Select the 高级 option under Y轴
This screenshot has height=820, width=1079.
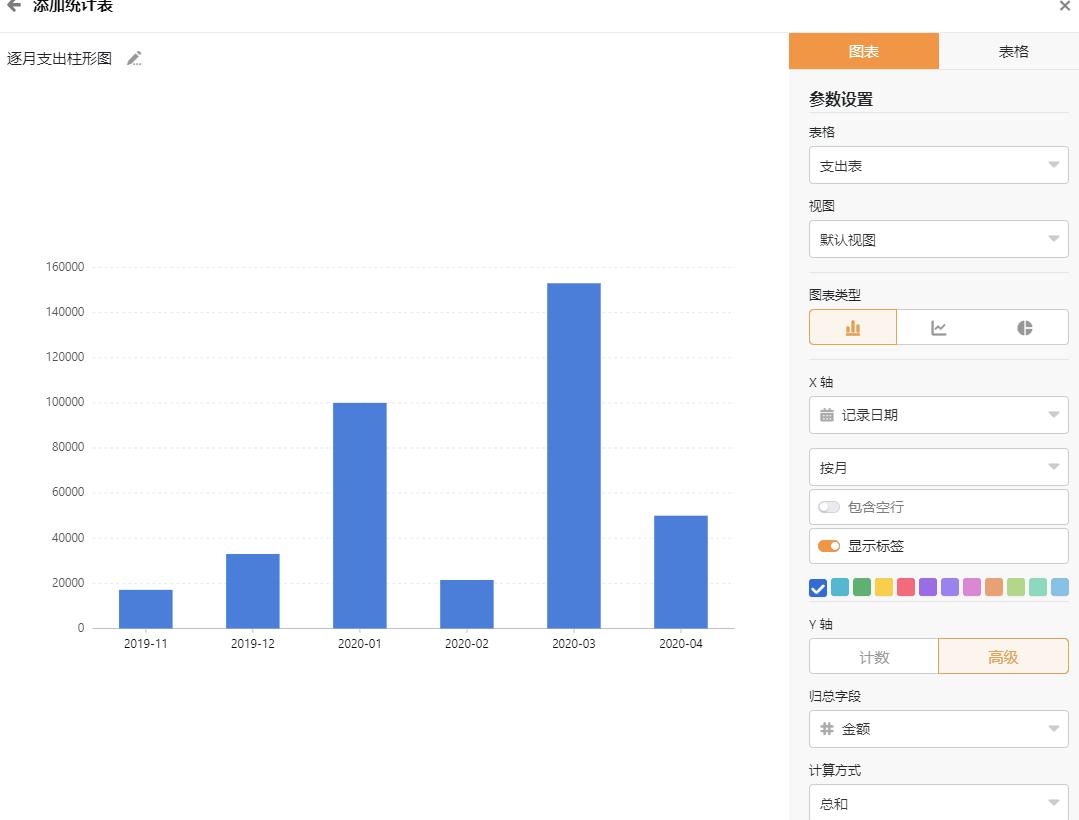(1003, 656)
